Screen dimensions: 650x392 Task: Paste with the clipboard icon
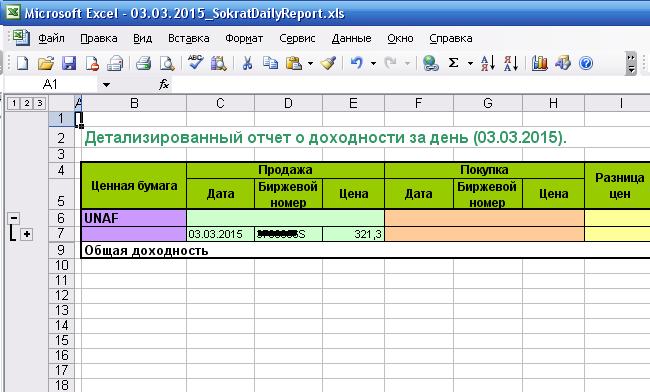coord(294,63)
